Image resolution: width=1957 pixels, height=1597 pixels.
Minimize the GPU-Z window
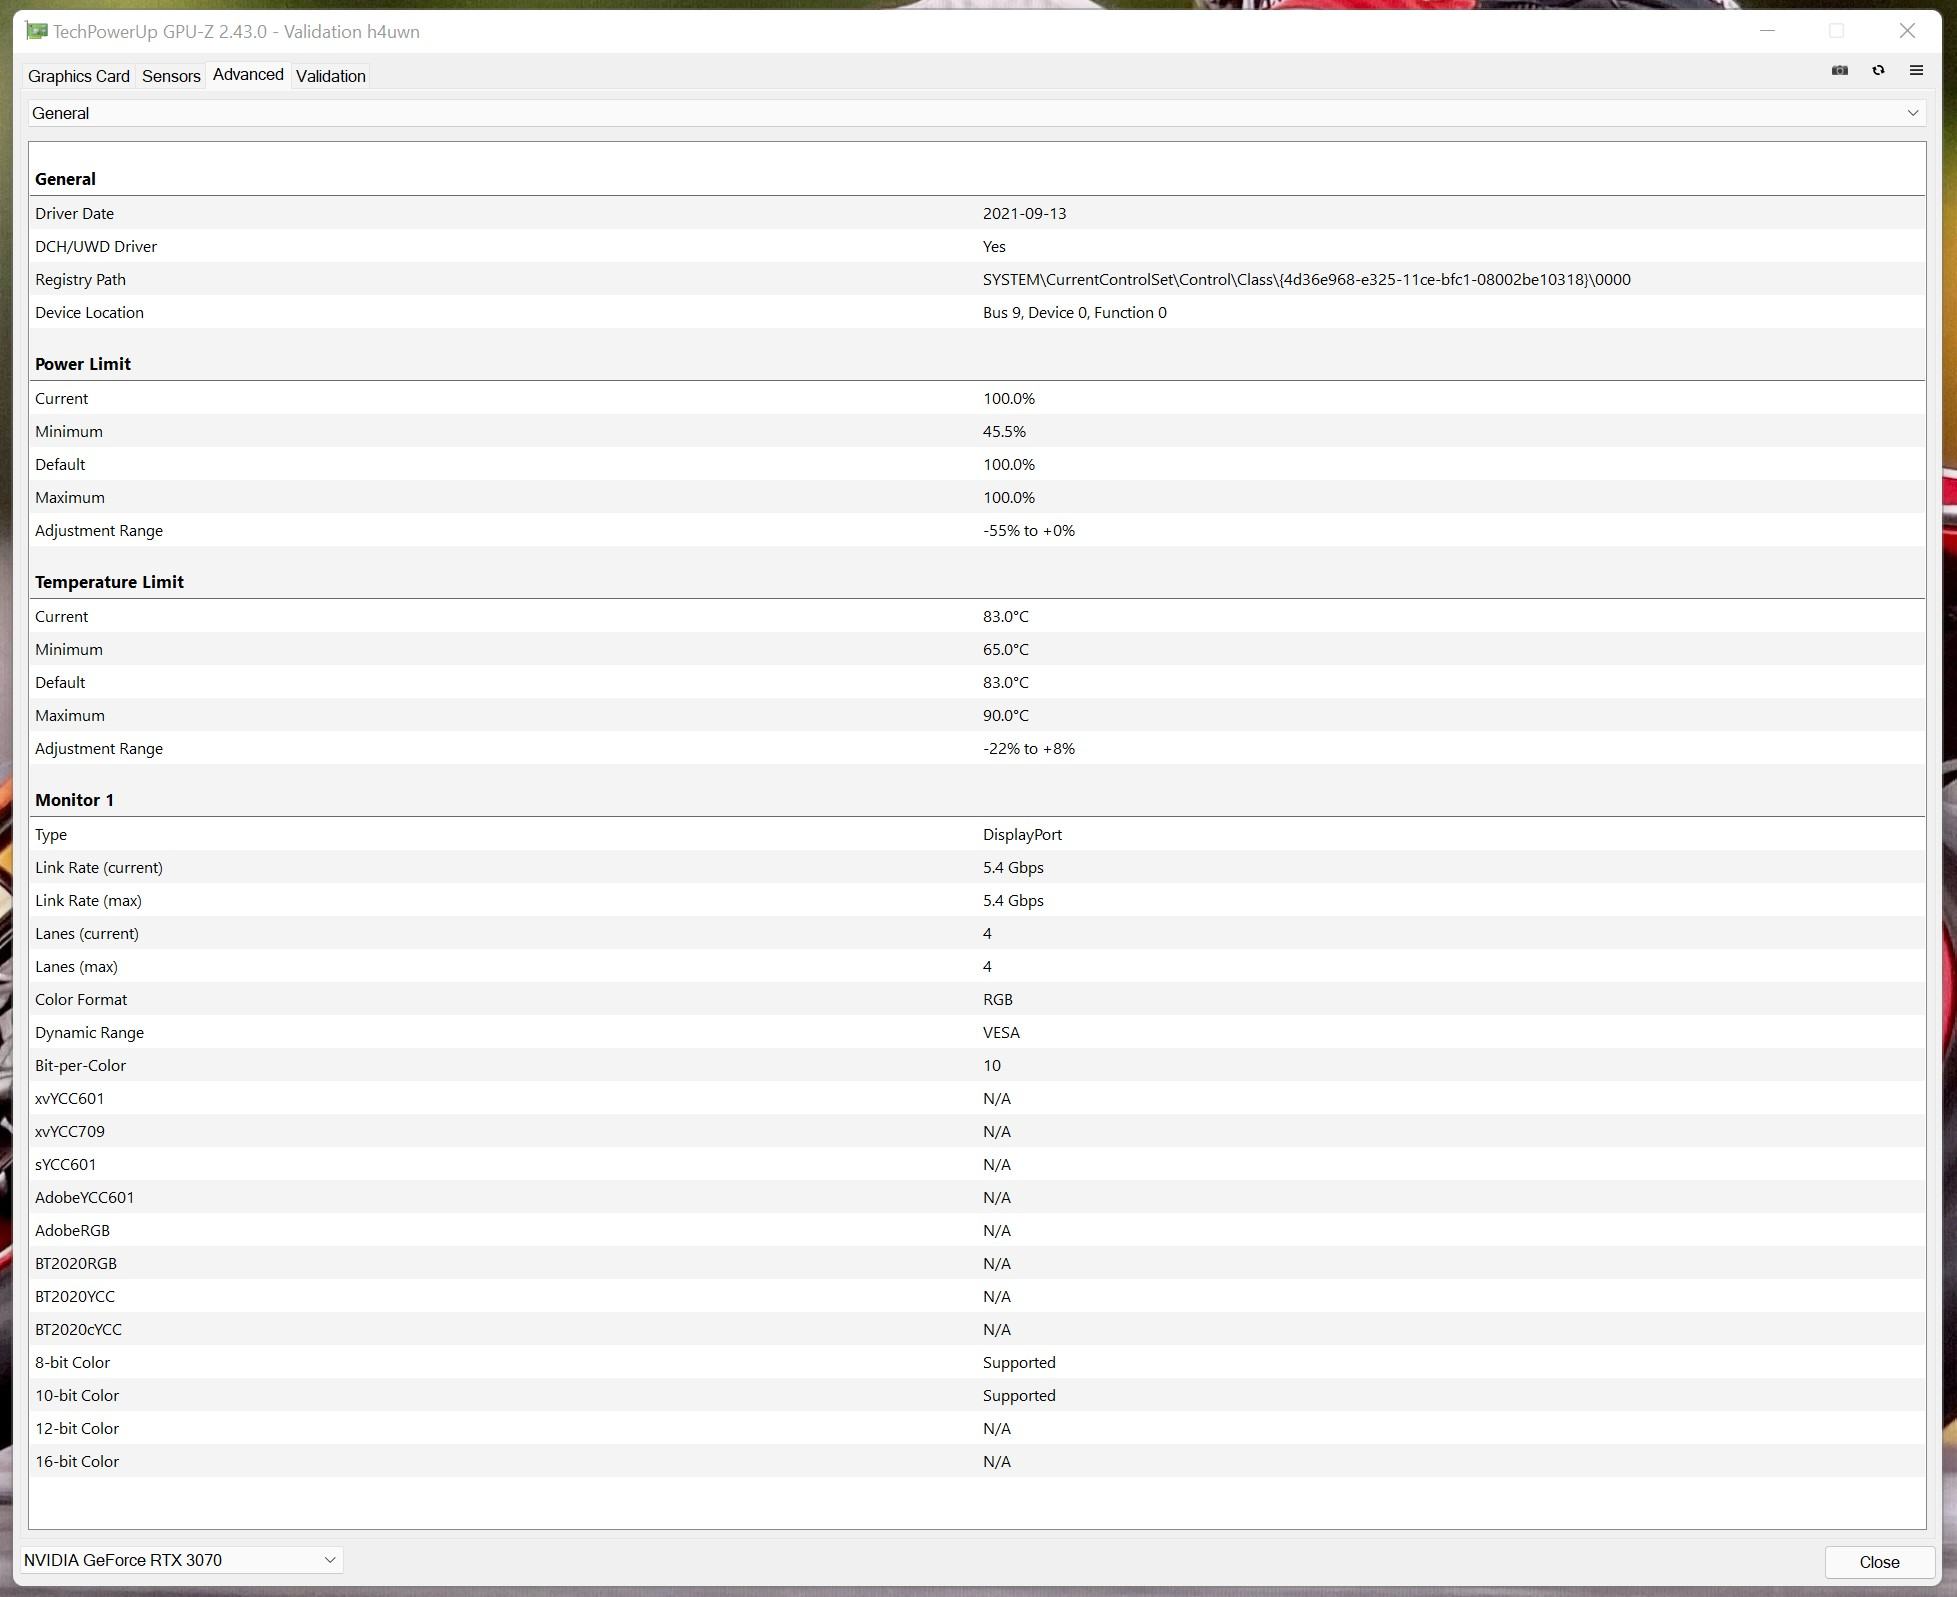1767,31
